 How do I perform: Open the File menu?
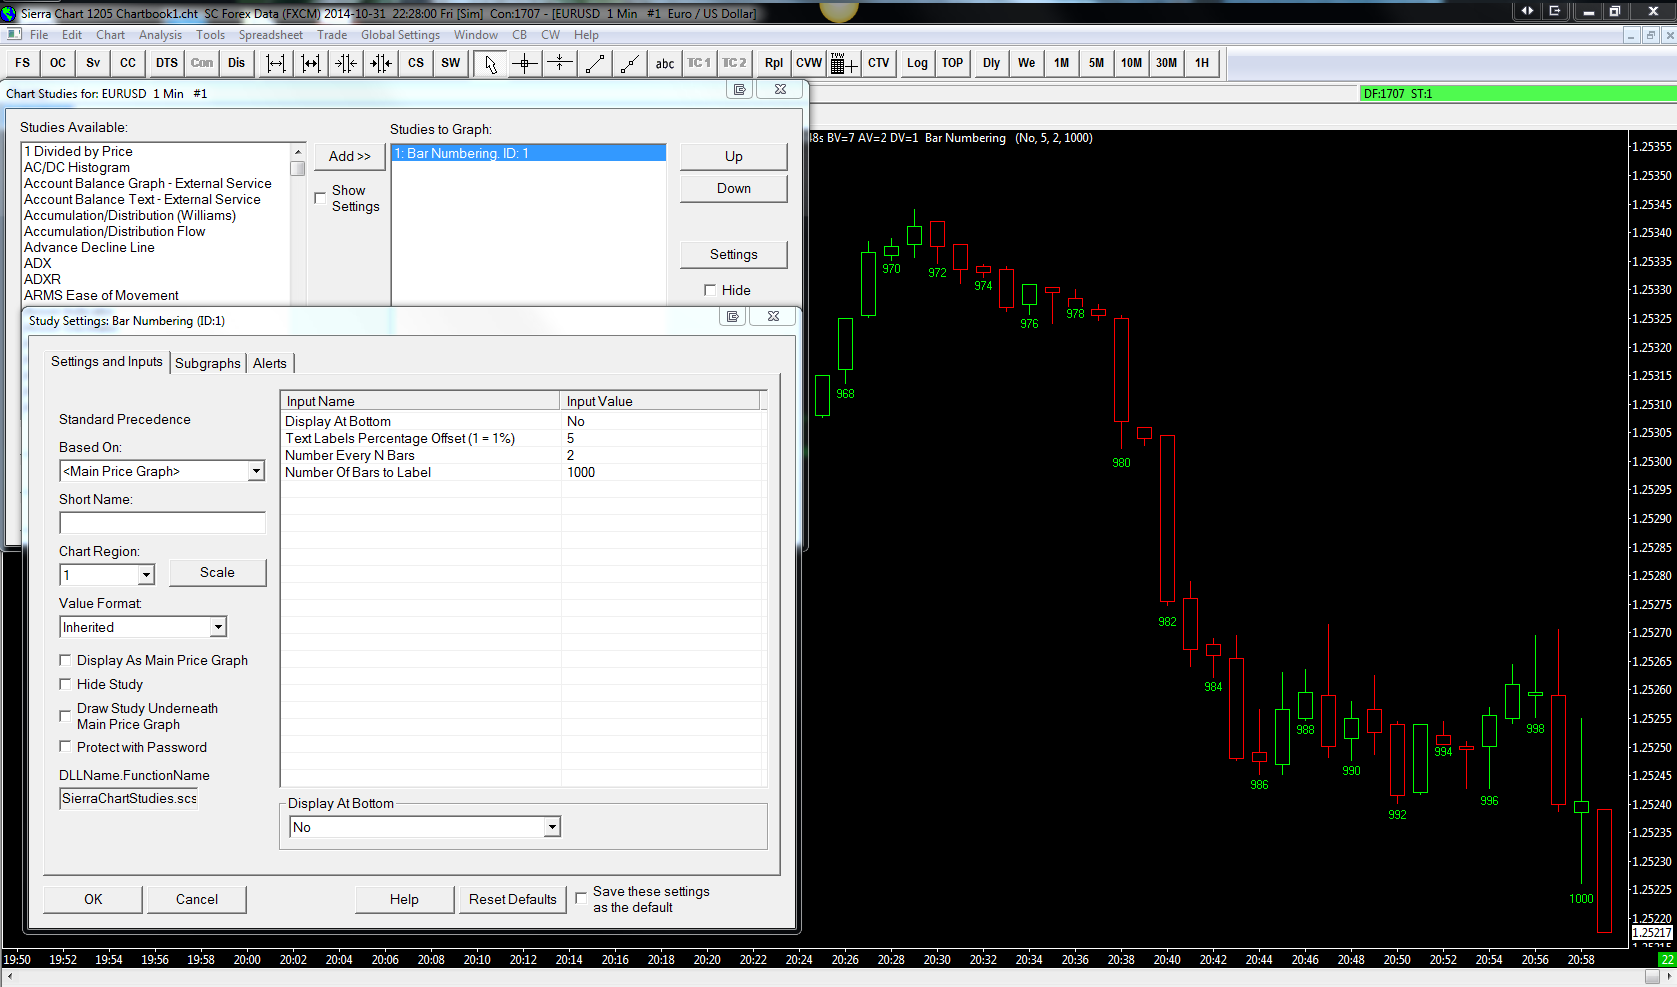39,35
